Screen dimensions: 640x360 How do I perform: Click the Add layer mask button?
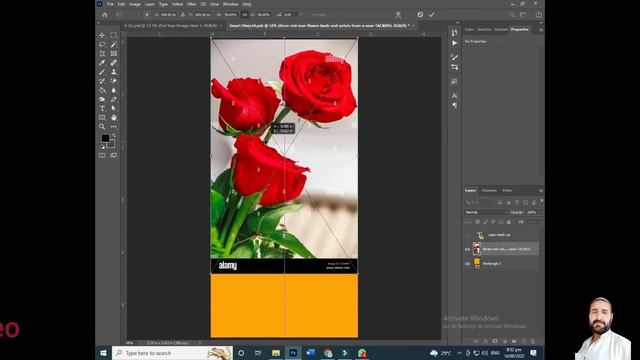495,341
